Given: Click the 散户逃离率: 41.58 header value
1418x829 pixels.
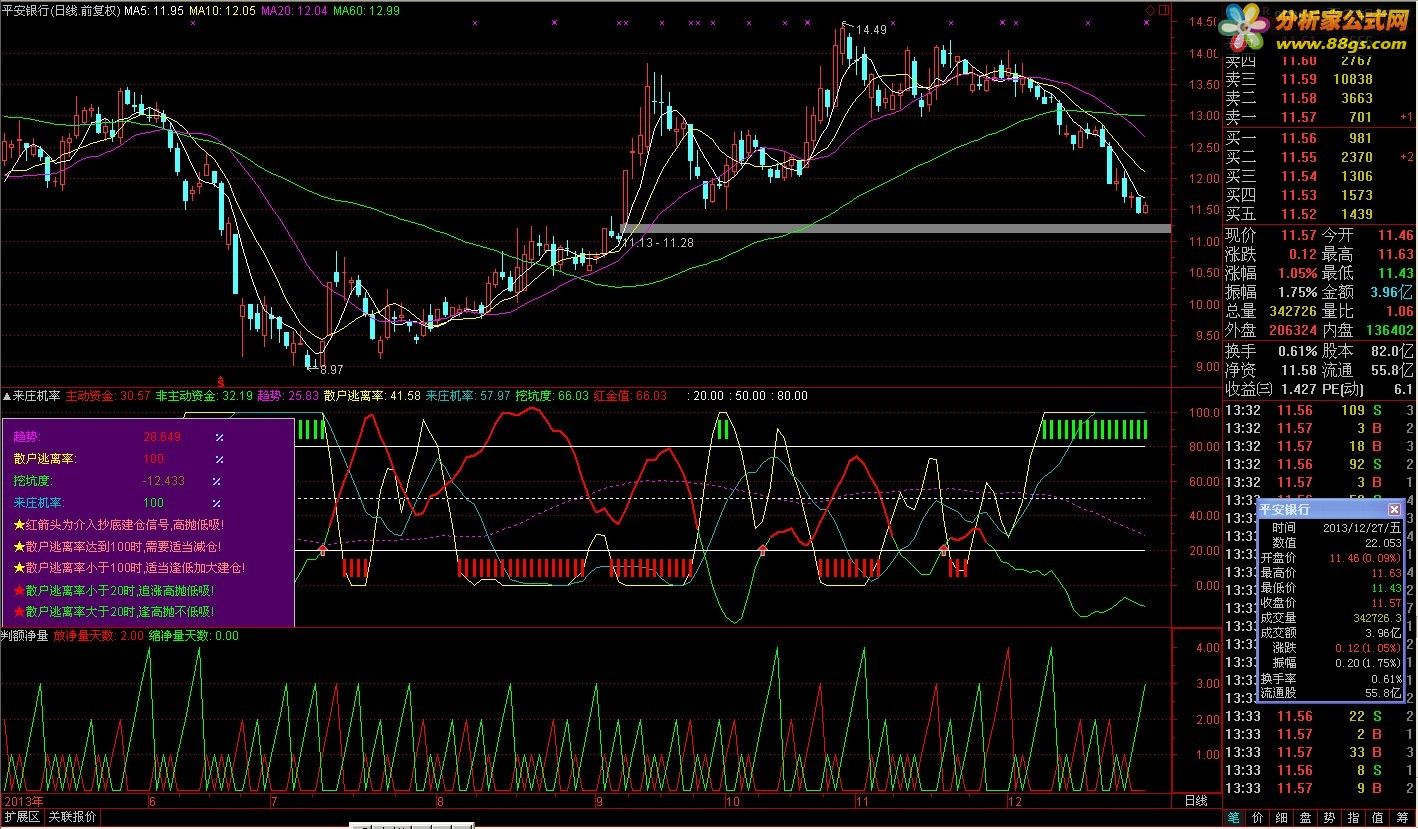Looking at the screenshot, I should [x=372, y=396].
